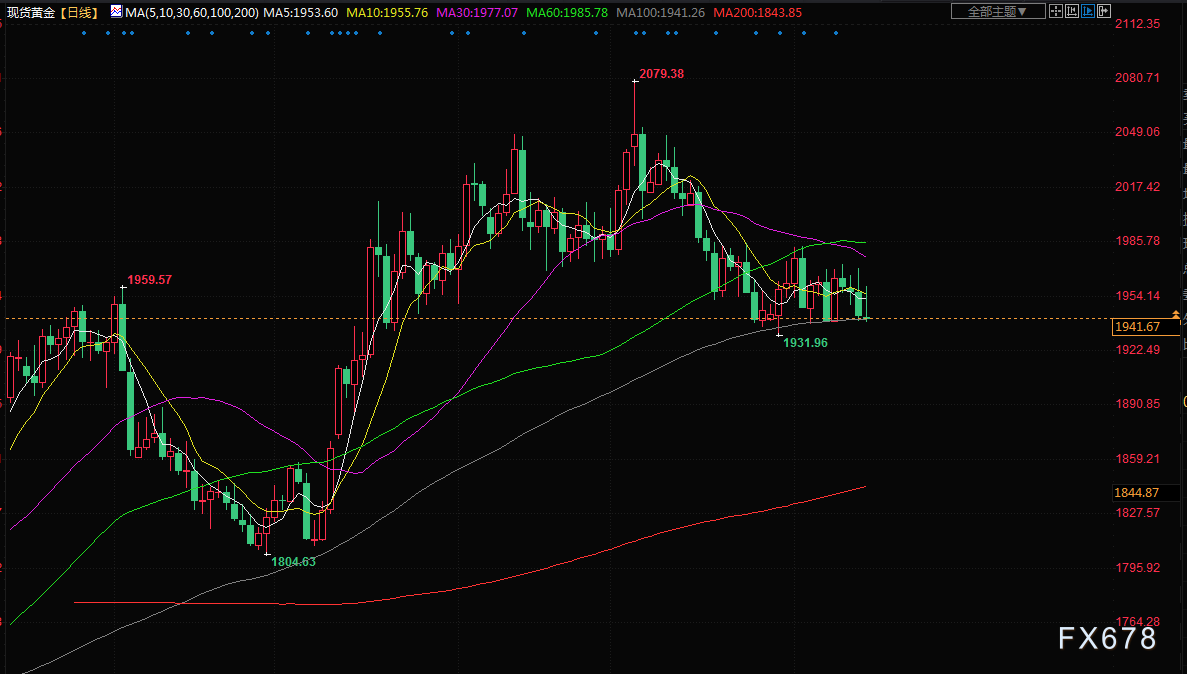Click the 2080.71 axis price label
The height and width of the screenshot is (674, 1187).
[1137, 77]
